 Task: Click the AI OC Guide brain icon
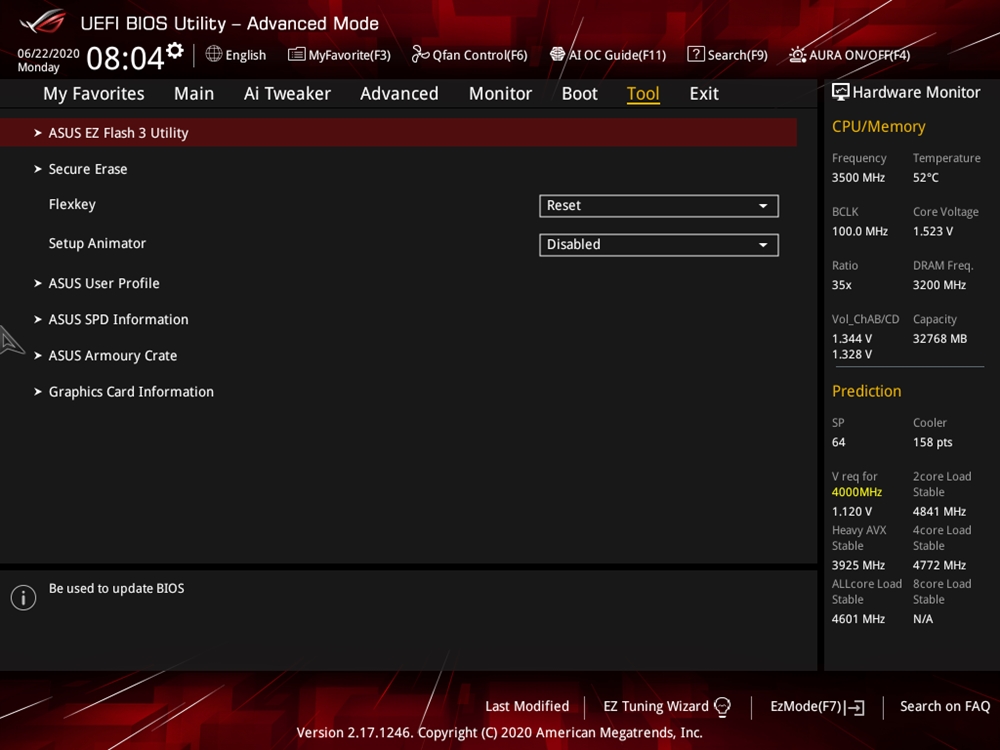pos(557,54)
